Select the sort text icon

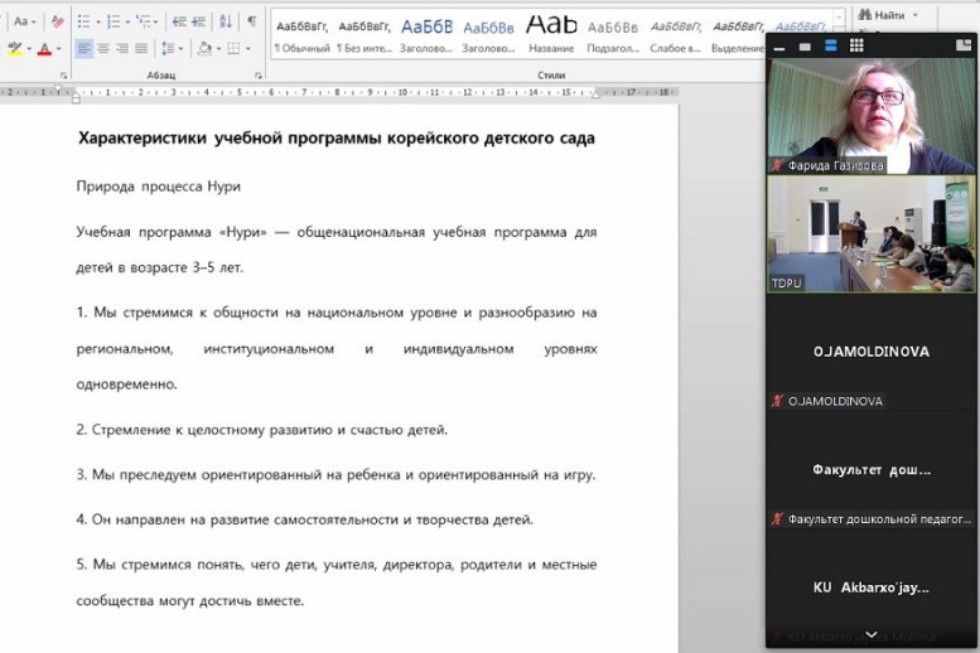coord(225,22)
